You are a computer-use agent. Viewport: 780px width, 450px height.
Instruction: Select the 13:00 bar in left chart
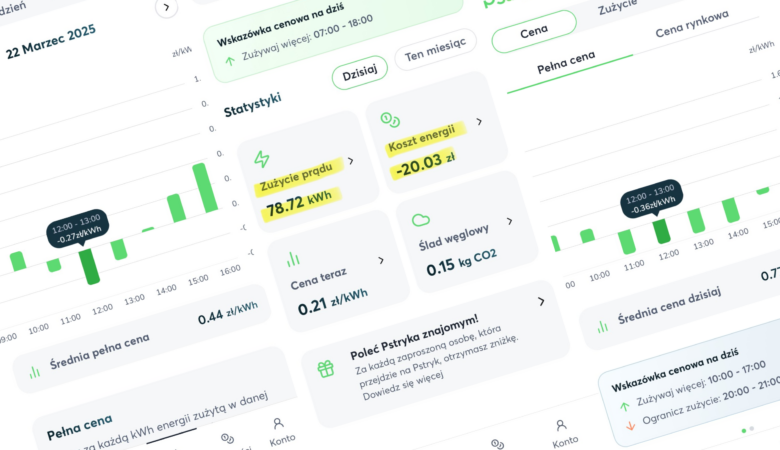(x=119, y=250)
